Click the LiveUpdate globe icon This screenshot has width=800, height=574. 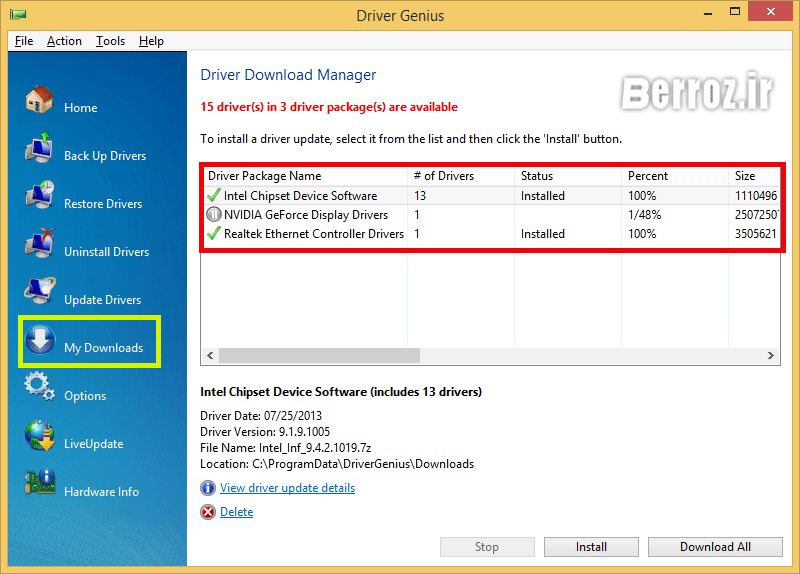click(x=39, y=437)
